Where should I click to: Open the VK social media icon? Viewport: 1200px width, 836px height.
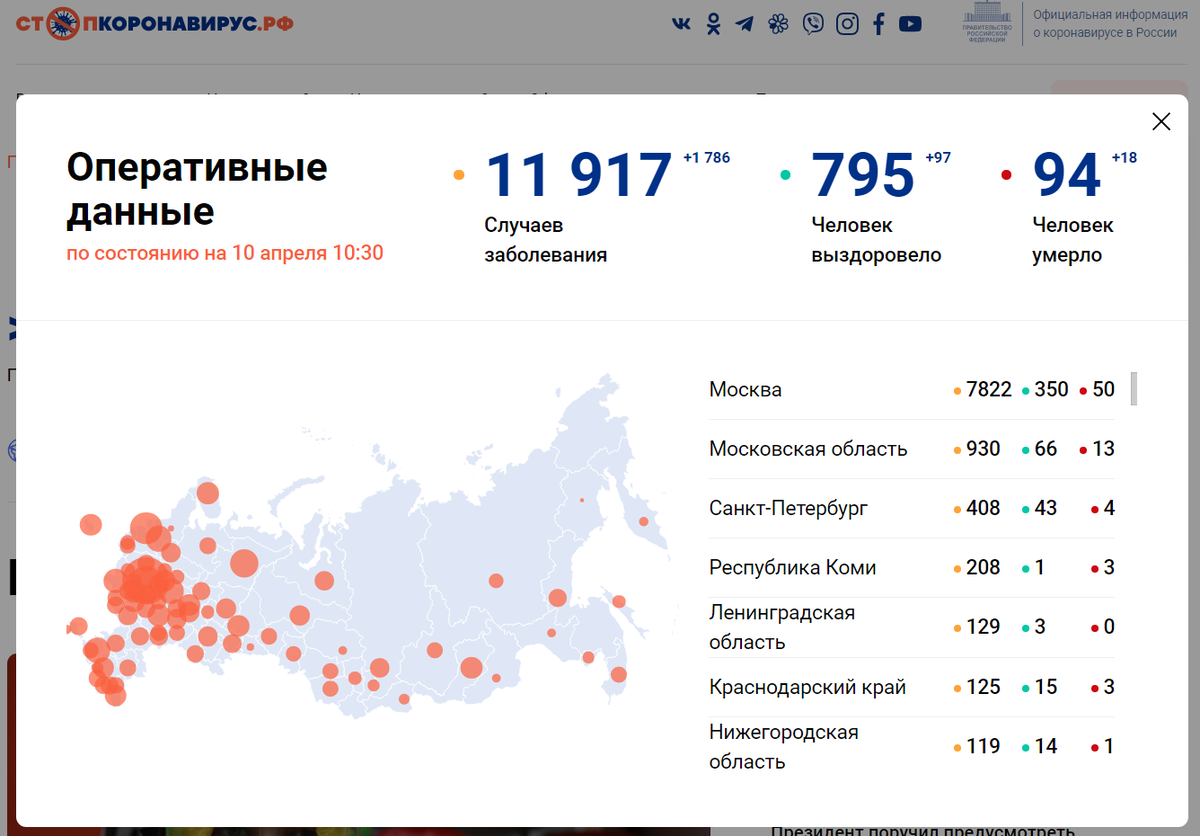(682, 24)
